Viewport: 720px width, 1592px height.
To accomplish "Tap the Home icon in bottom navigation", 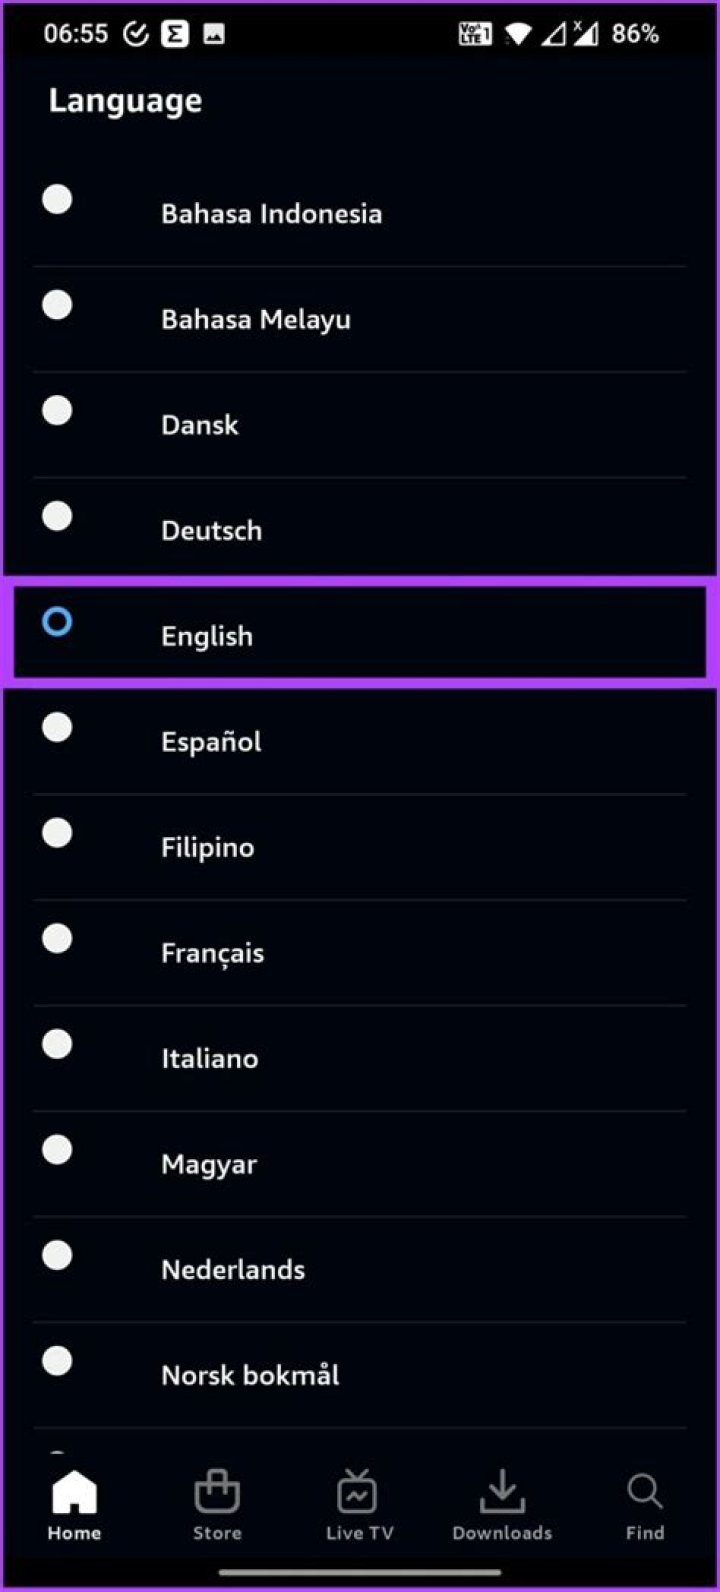I will 75,1494.
